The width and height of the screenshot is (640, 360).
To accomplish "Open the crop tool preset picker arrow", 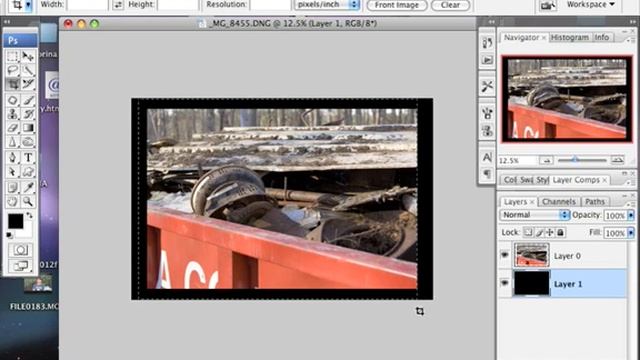I will coord(28,5).
